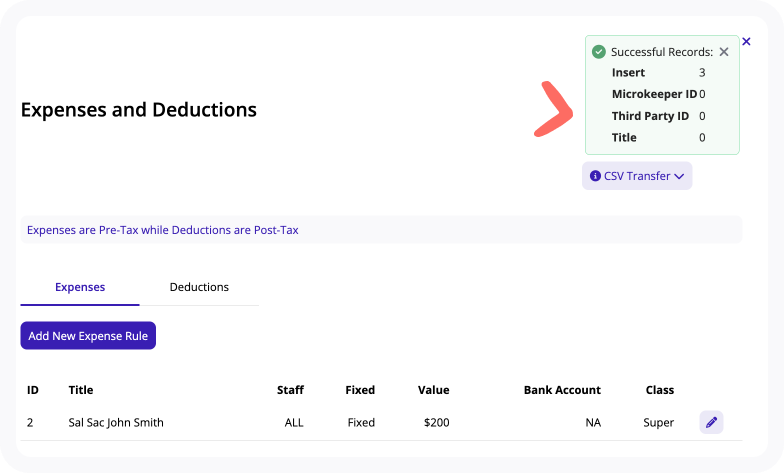
Task: Expand the CSV Transfer dropdown
Action: [x=637, y=176]
